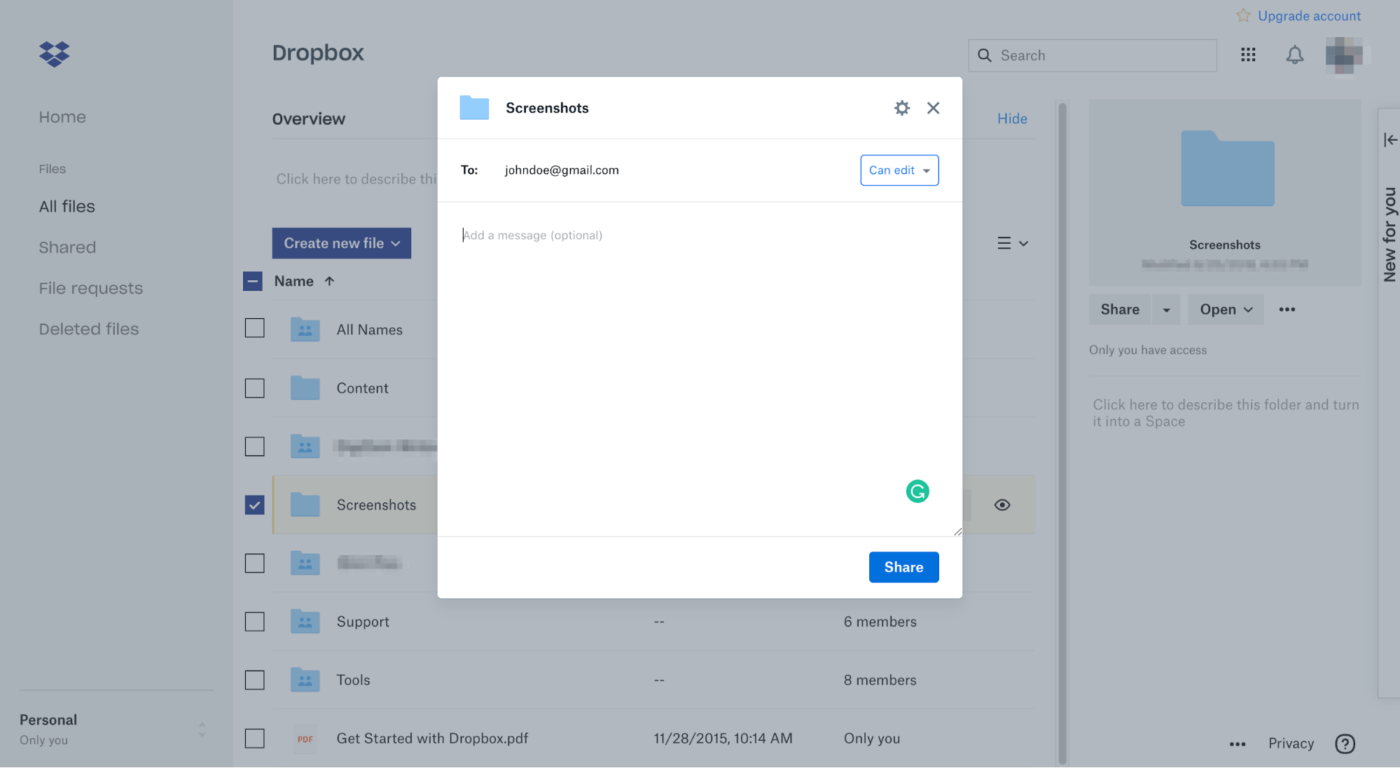Viewport: 1400px width, 768px height.
Task: Click the Share button in the dialog
Action: 903,567
